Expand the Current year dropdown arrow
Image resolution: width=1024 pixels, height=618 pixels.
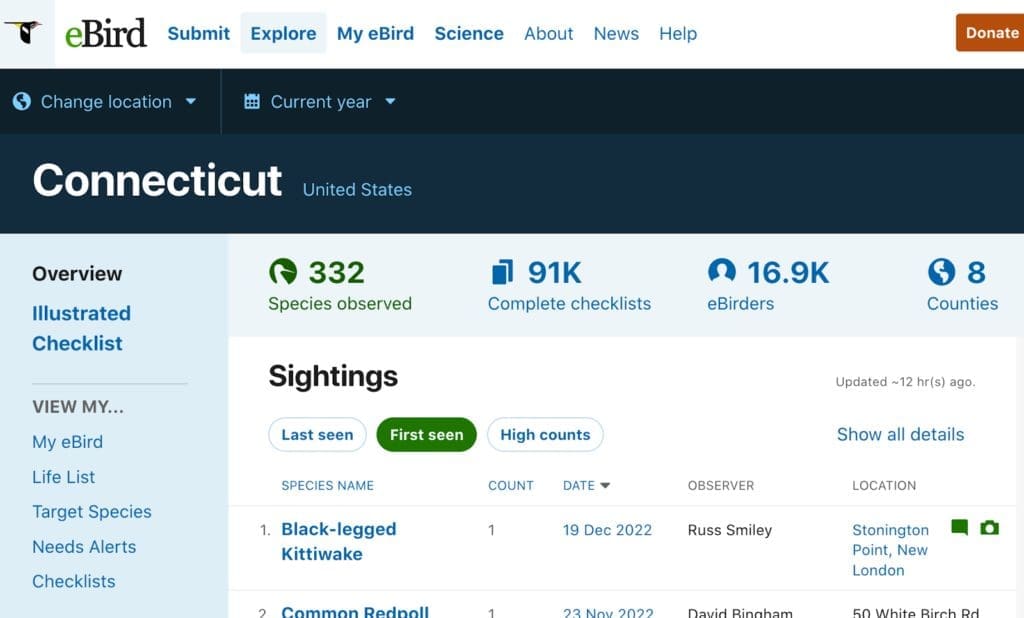(x=390, y=101)
